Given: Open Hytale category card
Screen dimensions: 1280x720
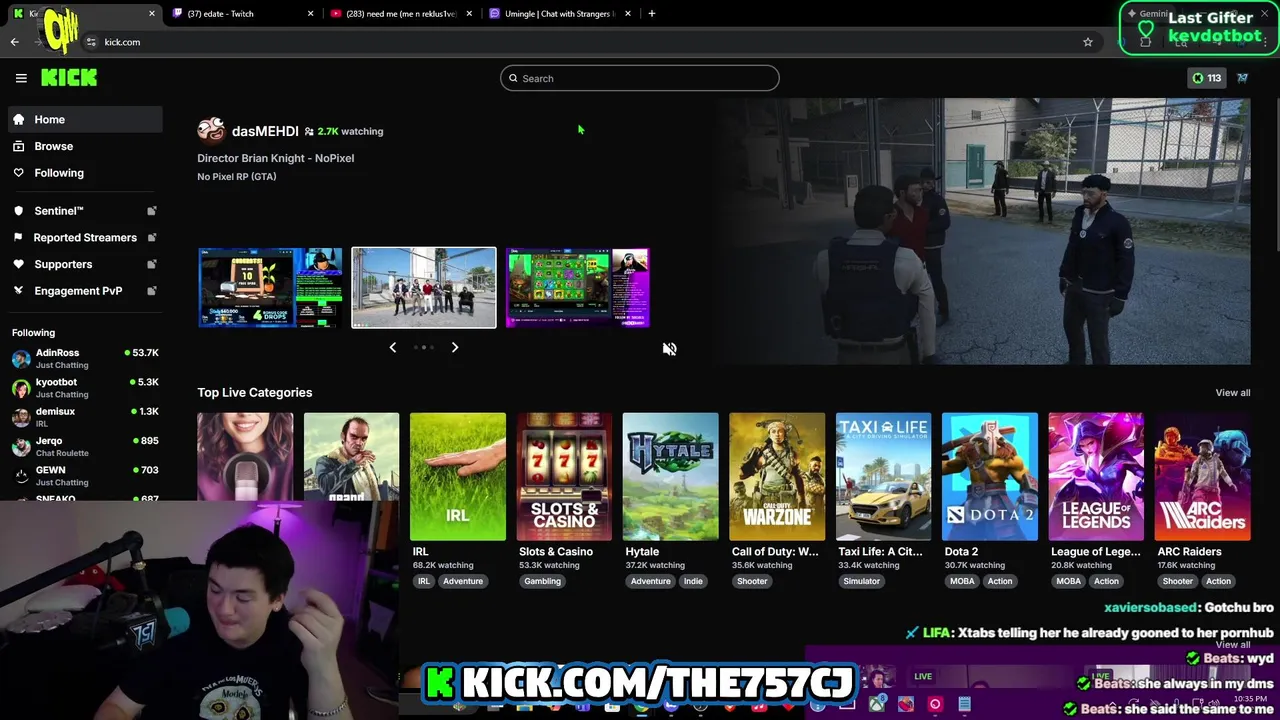Looking at the screenshot, I should click(670, 477).
